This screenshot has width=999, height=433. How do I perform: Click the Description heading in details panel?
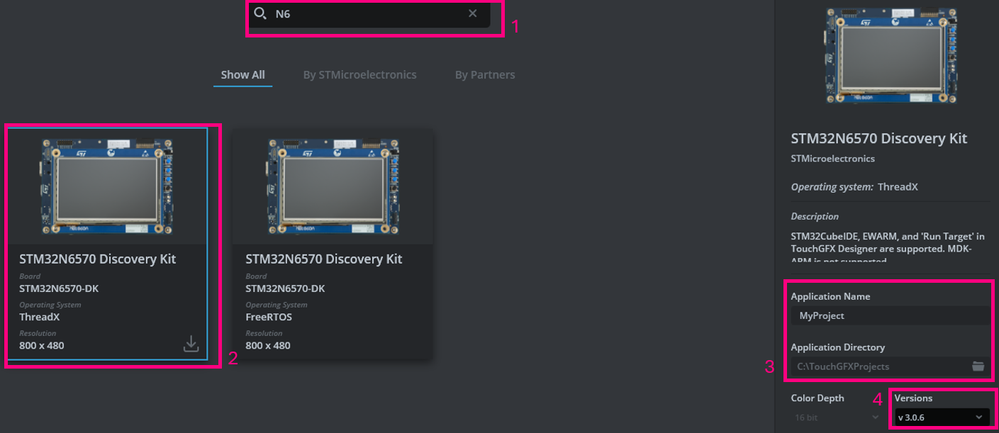point(815,216)
